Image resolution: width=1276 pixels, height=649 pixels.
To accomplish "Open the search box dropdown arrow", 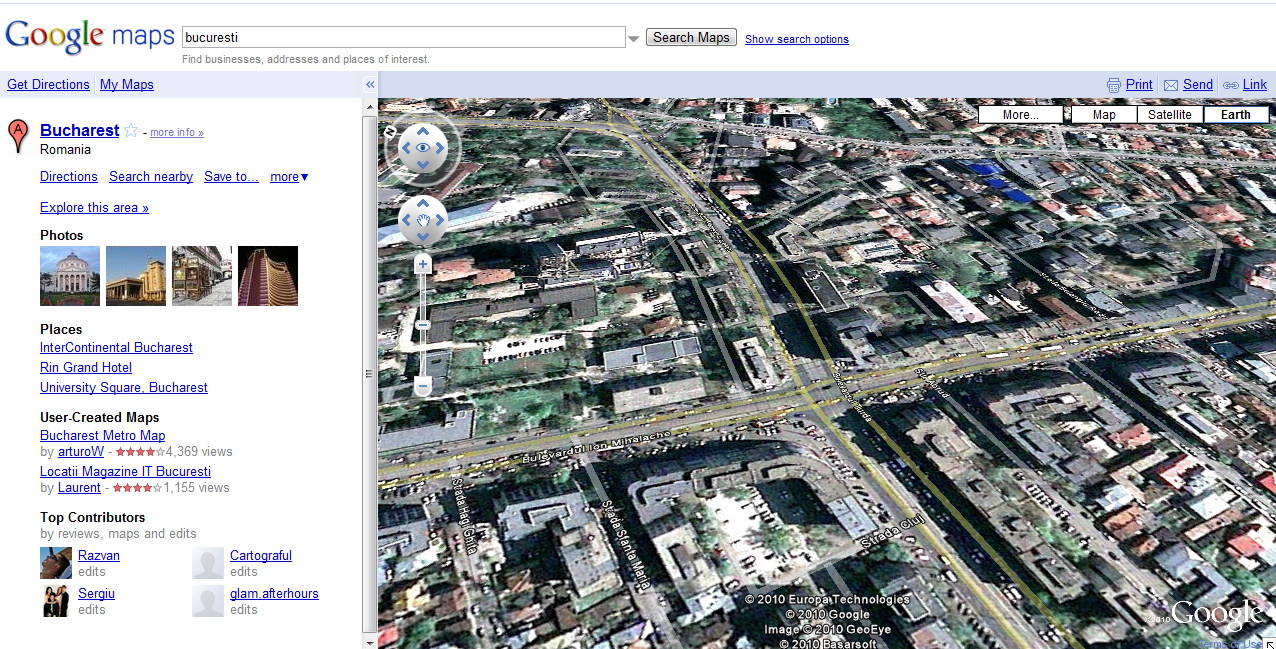I will coord(633,39).
